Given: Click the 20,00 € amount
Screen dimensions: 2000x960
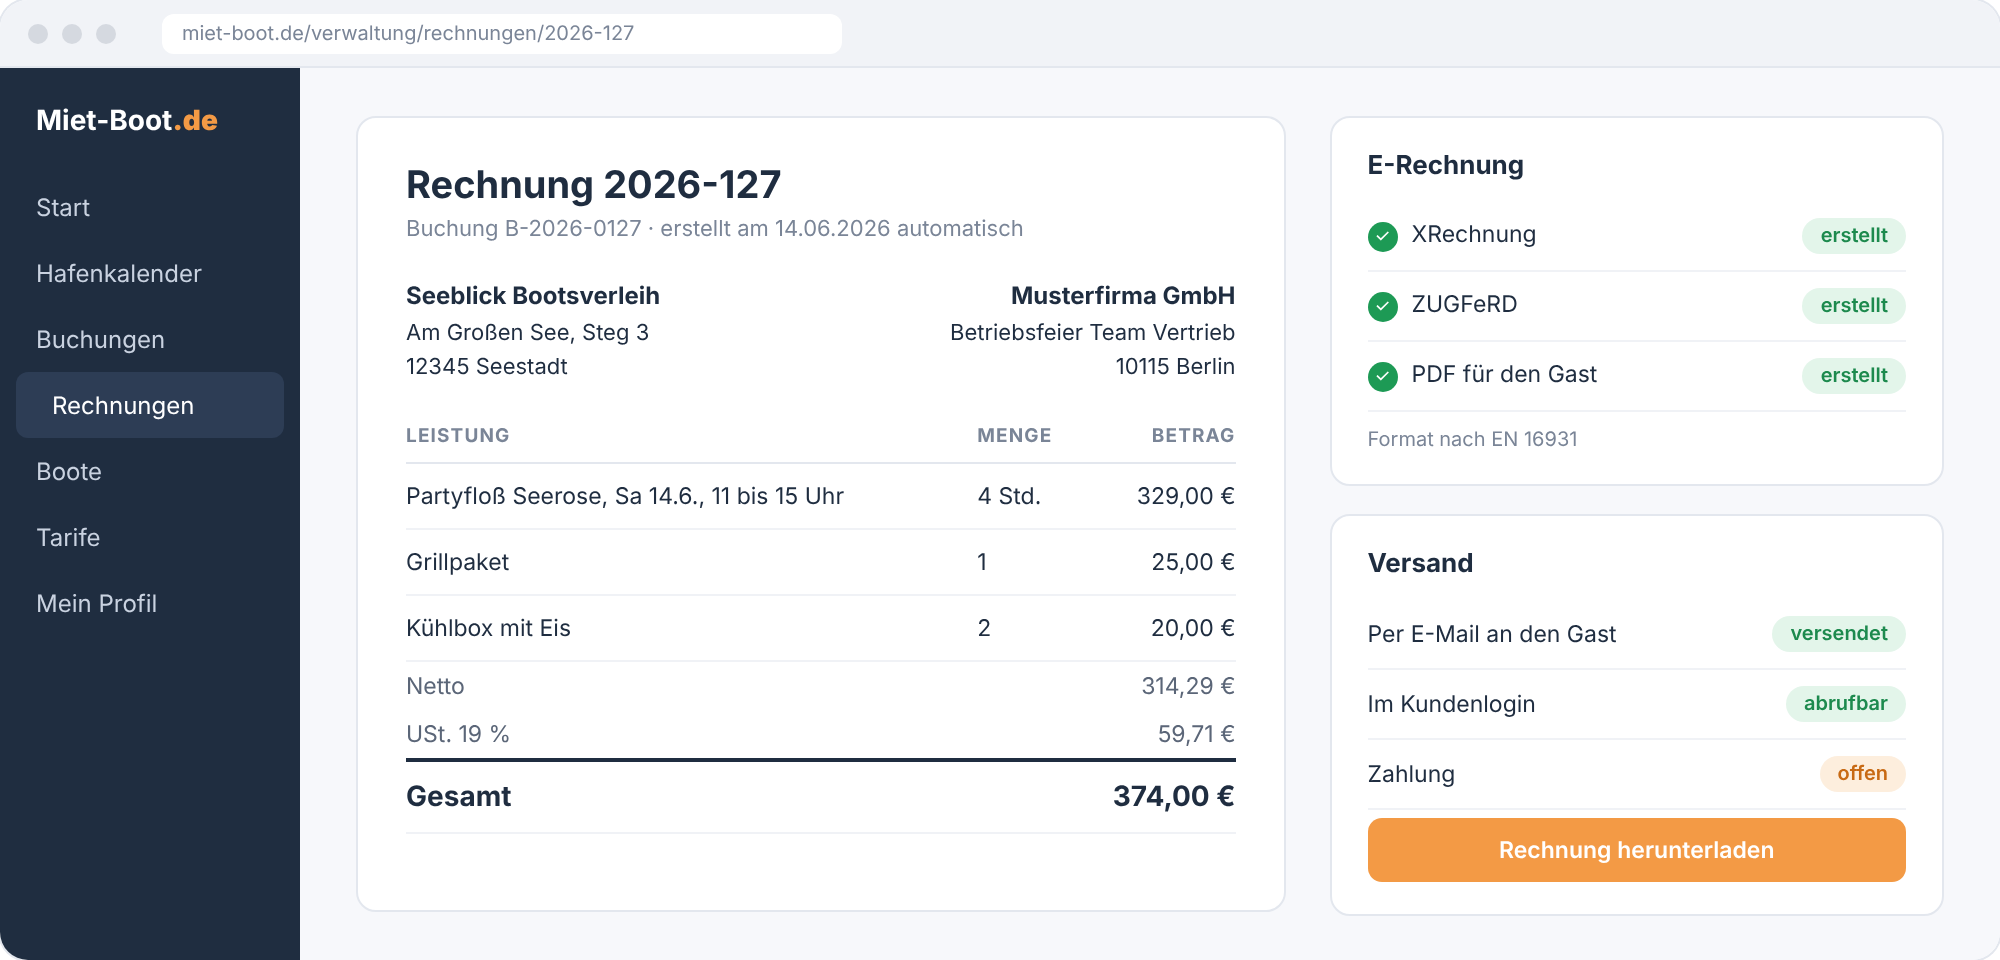Looking at the screenshot, I should [1193, 629].
